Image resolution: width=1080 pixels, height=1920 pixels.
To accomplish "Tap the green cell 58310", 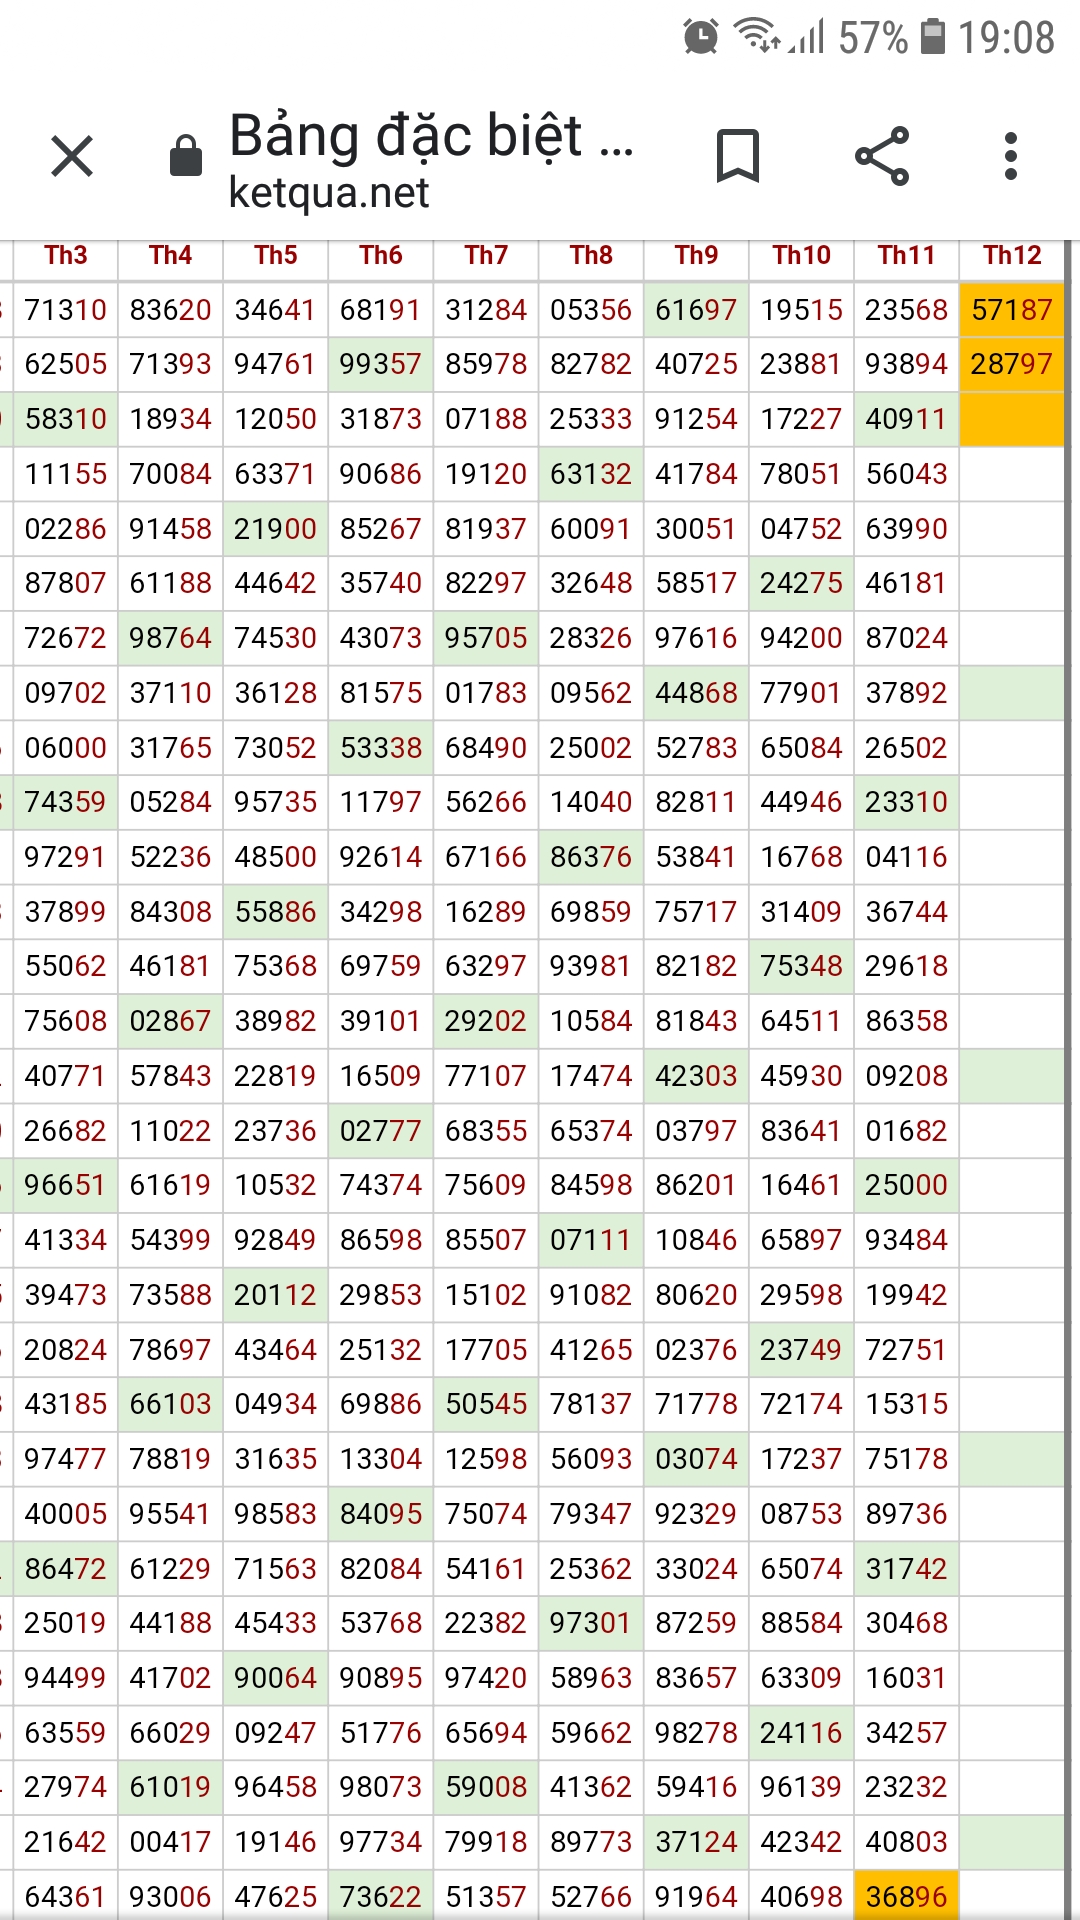I will tap(66, 419).
